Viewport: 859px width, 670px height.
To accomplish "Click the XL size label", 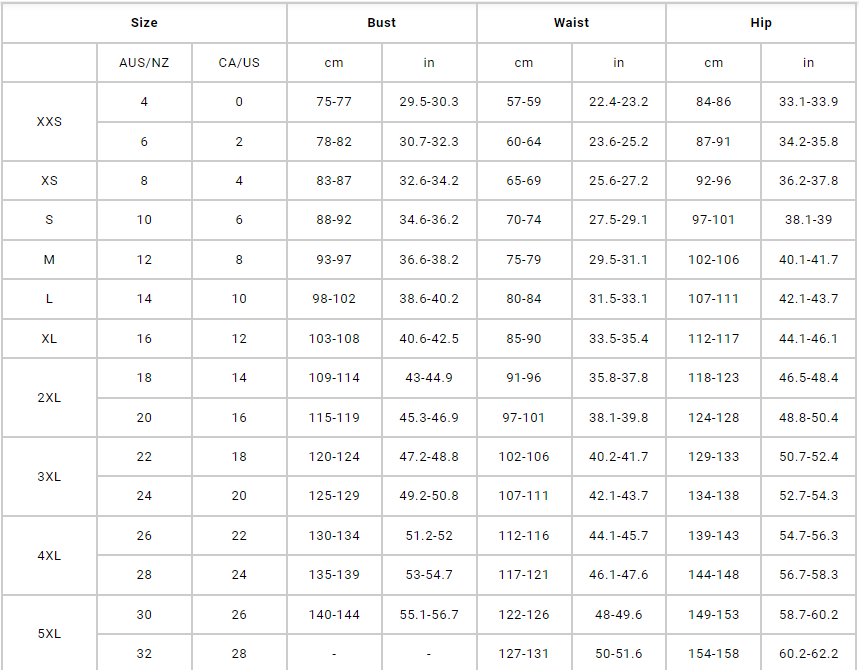I will [49, 339].
